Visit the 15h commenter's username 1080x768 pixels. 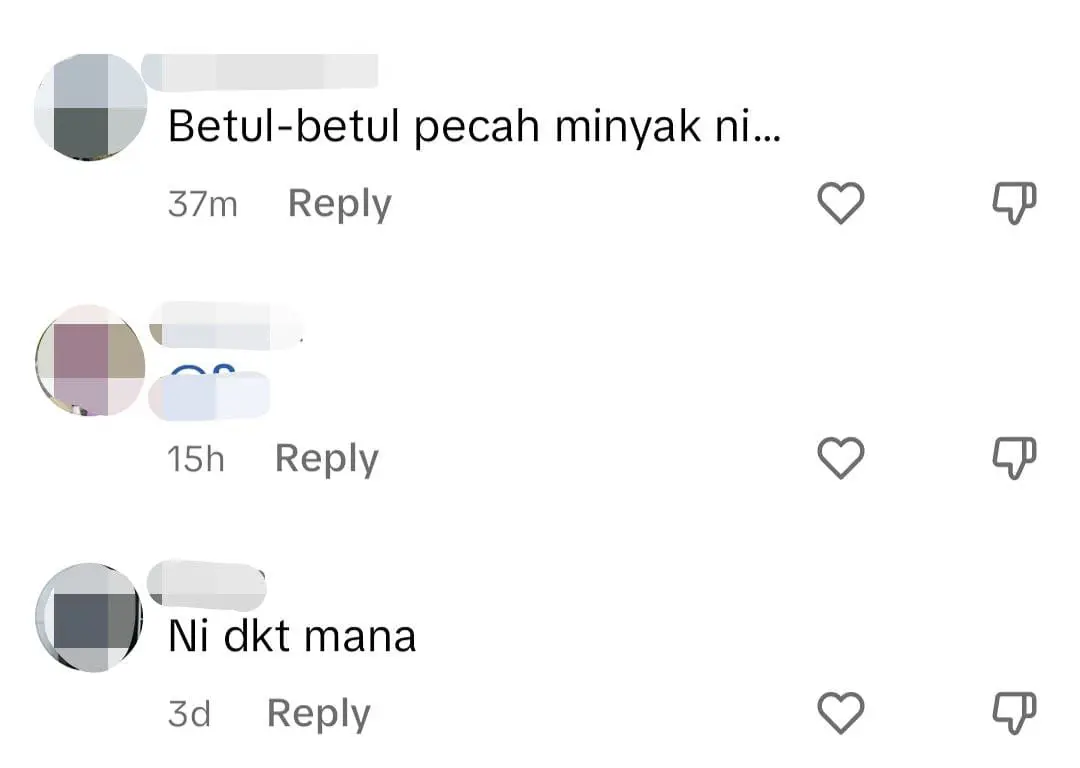(226, 324)
